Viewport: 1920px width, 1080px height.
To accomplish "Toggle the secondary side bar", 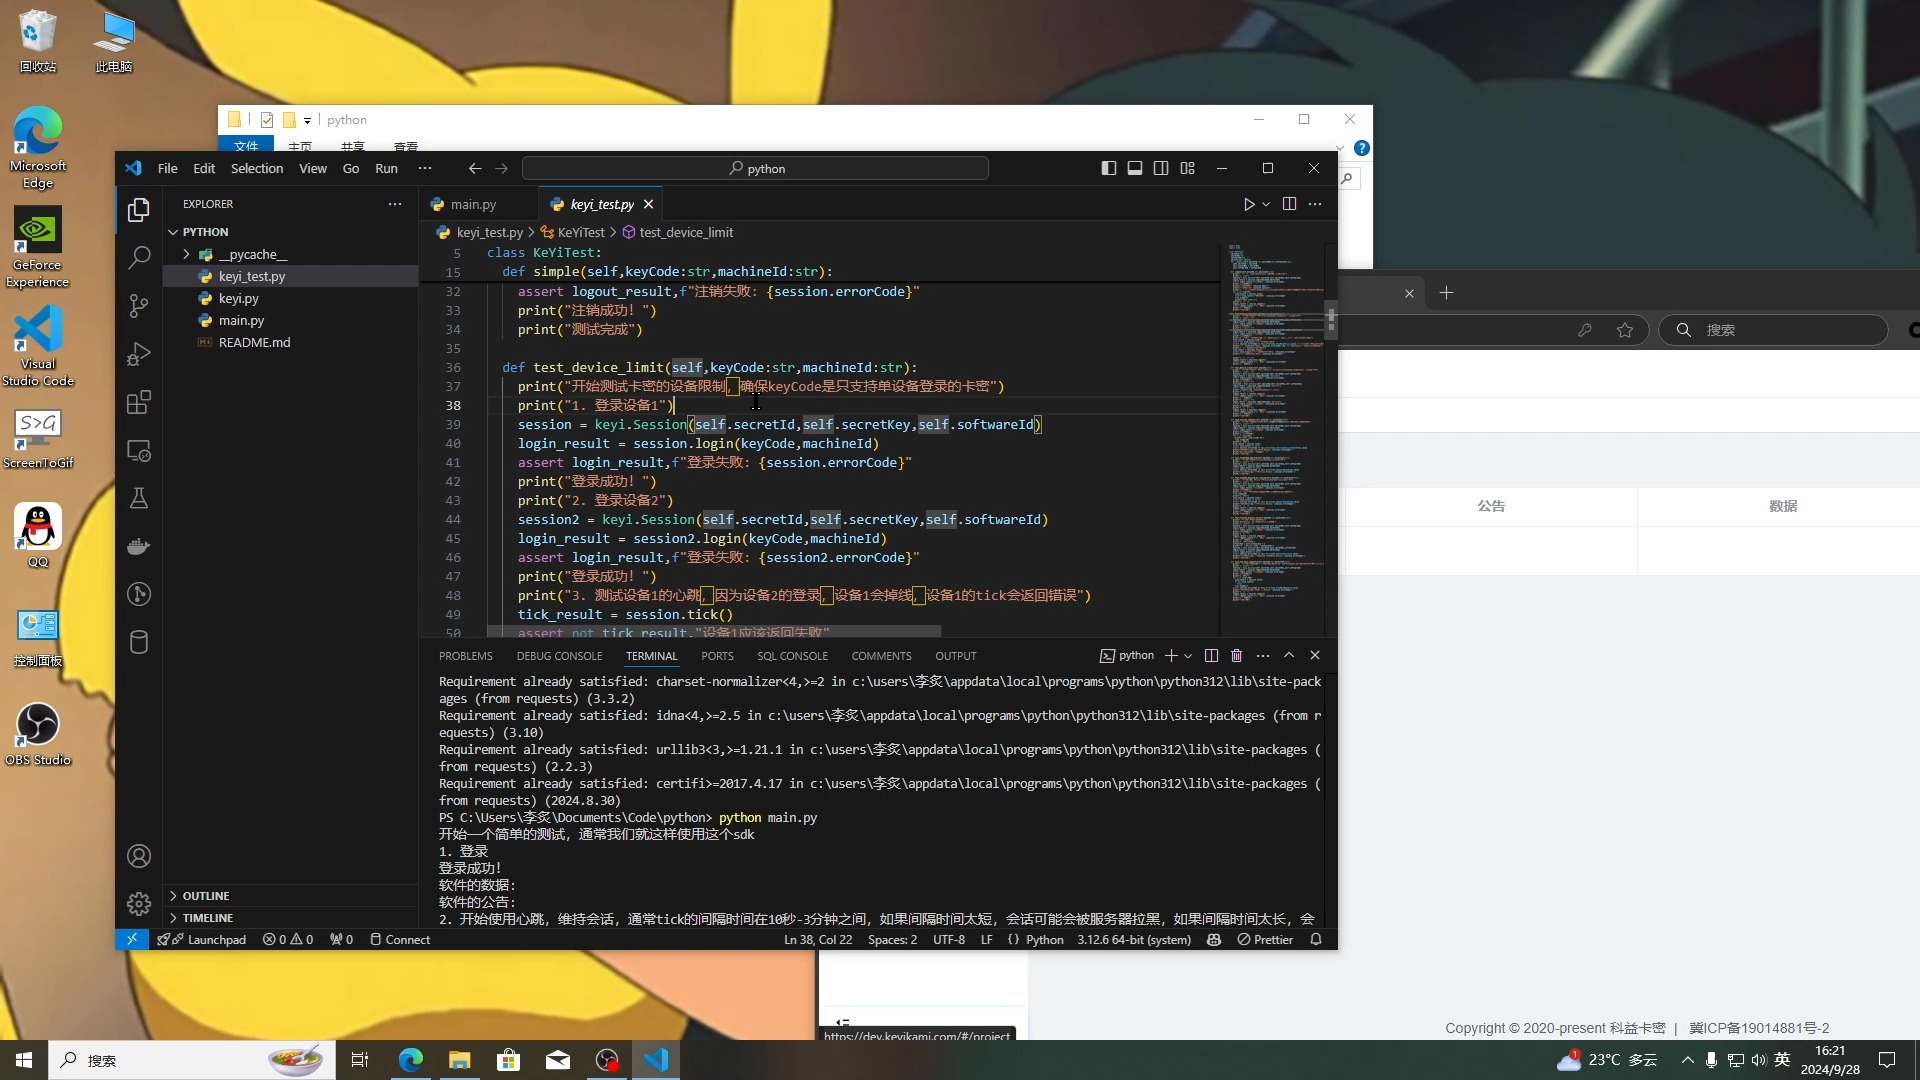I will pos(1160,168).
